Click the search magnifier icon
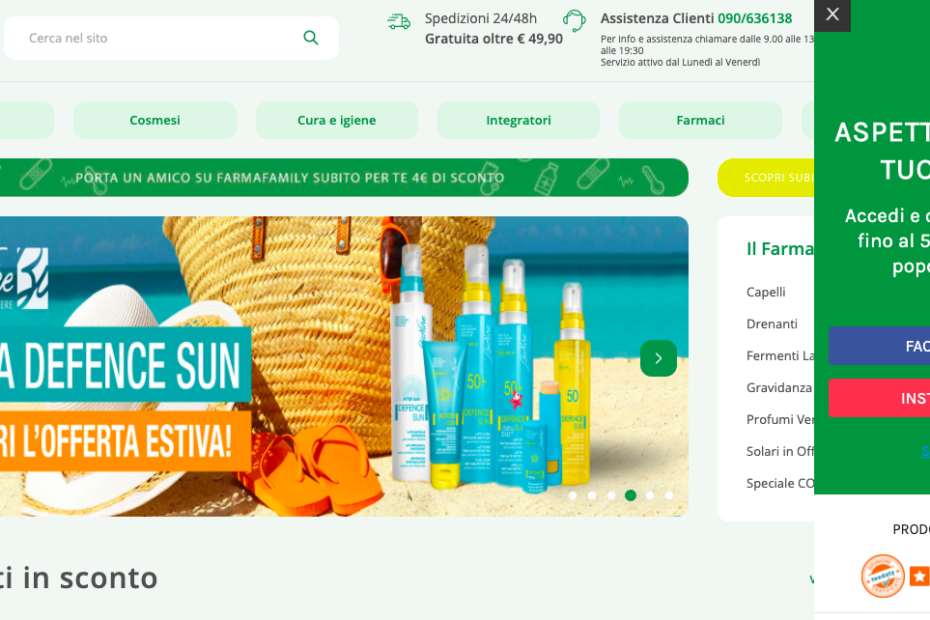This screenshot has height=620, width=930. (x=311, y=38)
